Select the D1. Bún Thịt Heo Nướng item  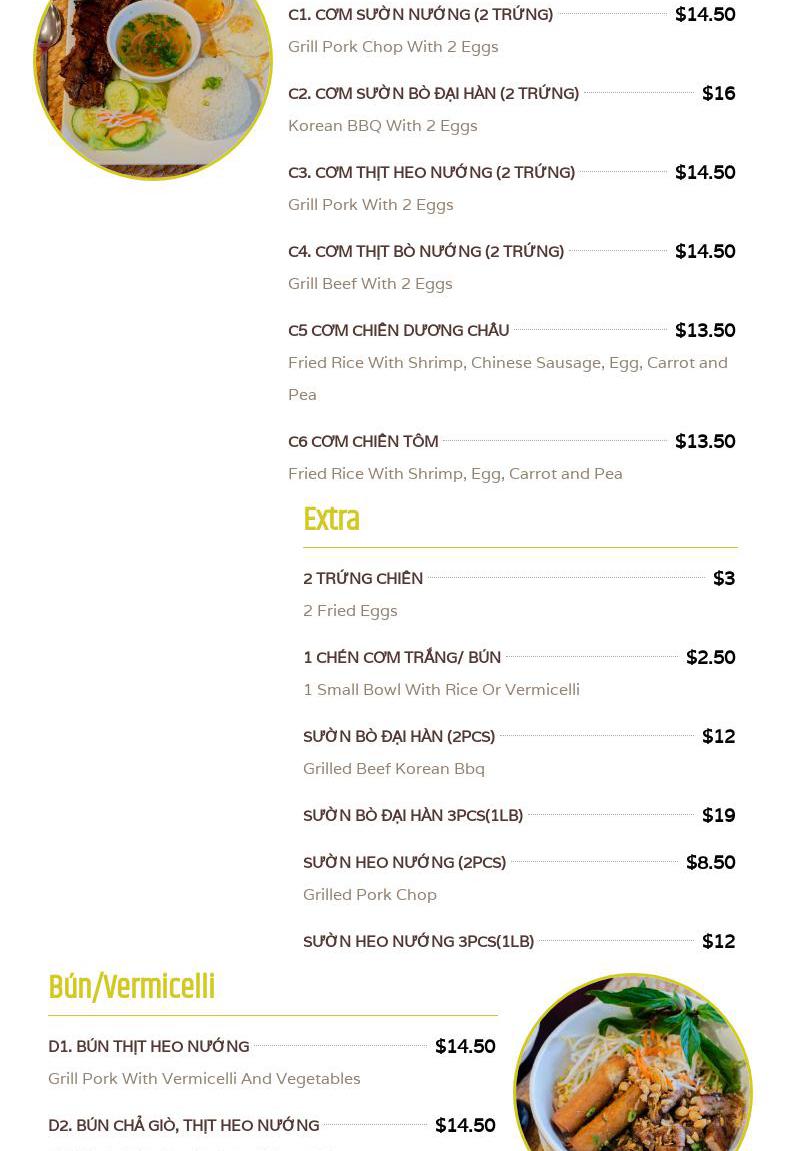point(149,1047)
